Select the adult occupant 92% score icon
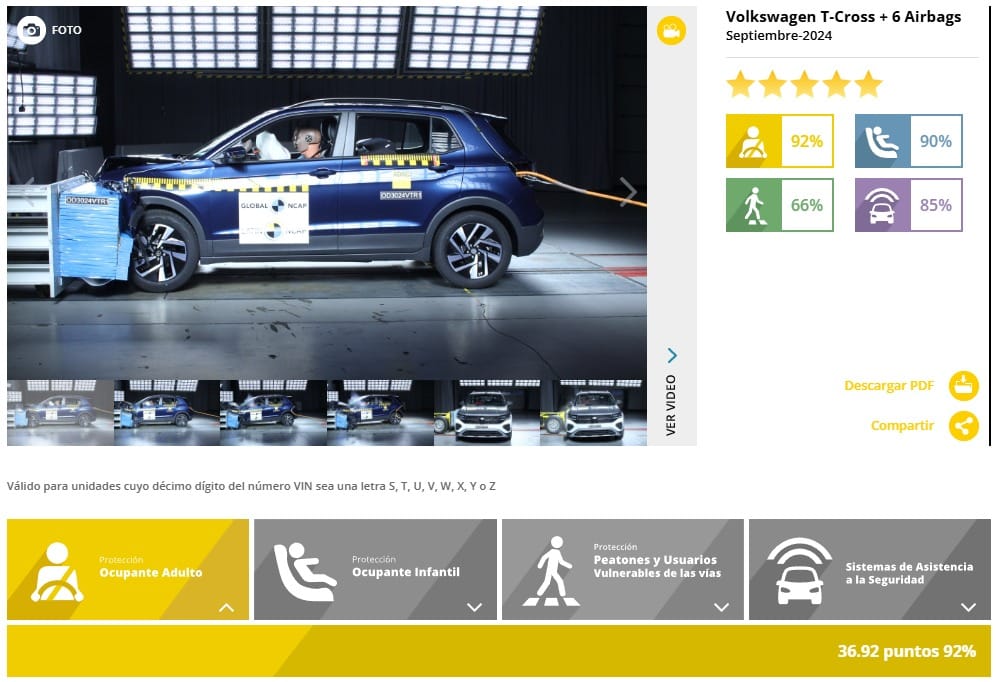 pyautogui.click(x=753, y=141)
